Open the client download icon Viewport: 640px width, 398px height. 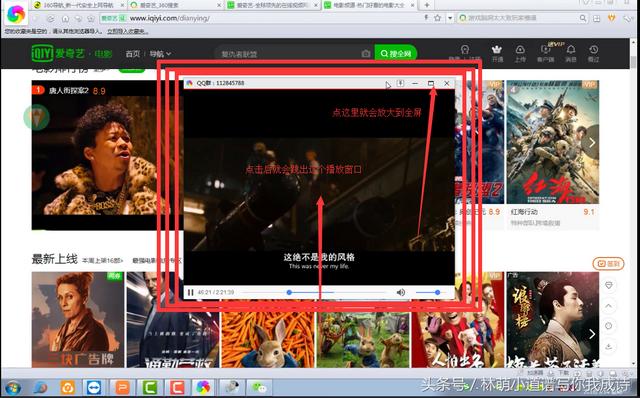point(545,50)
